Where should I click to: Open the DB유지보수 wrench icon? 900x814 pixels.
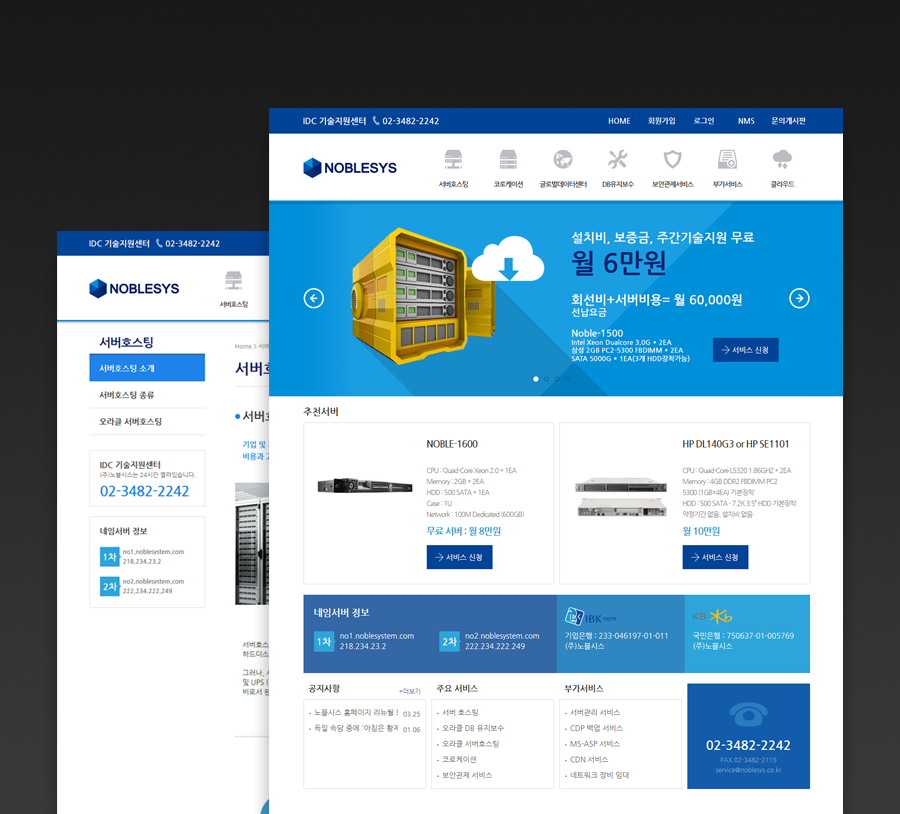click(617, 160)
